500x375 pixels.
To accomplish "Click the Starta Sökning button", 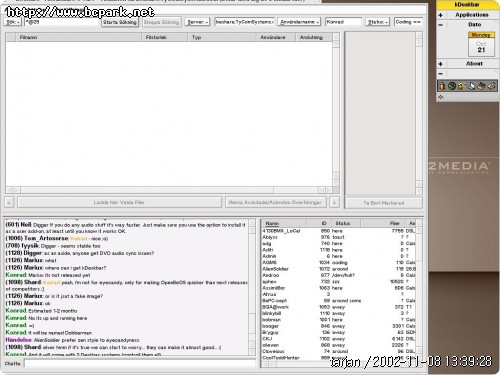I will point(120,22).
